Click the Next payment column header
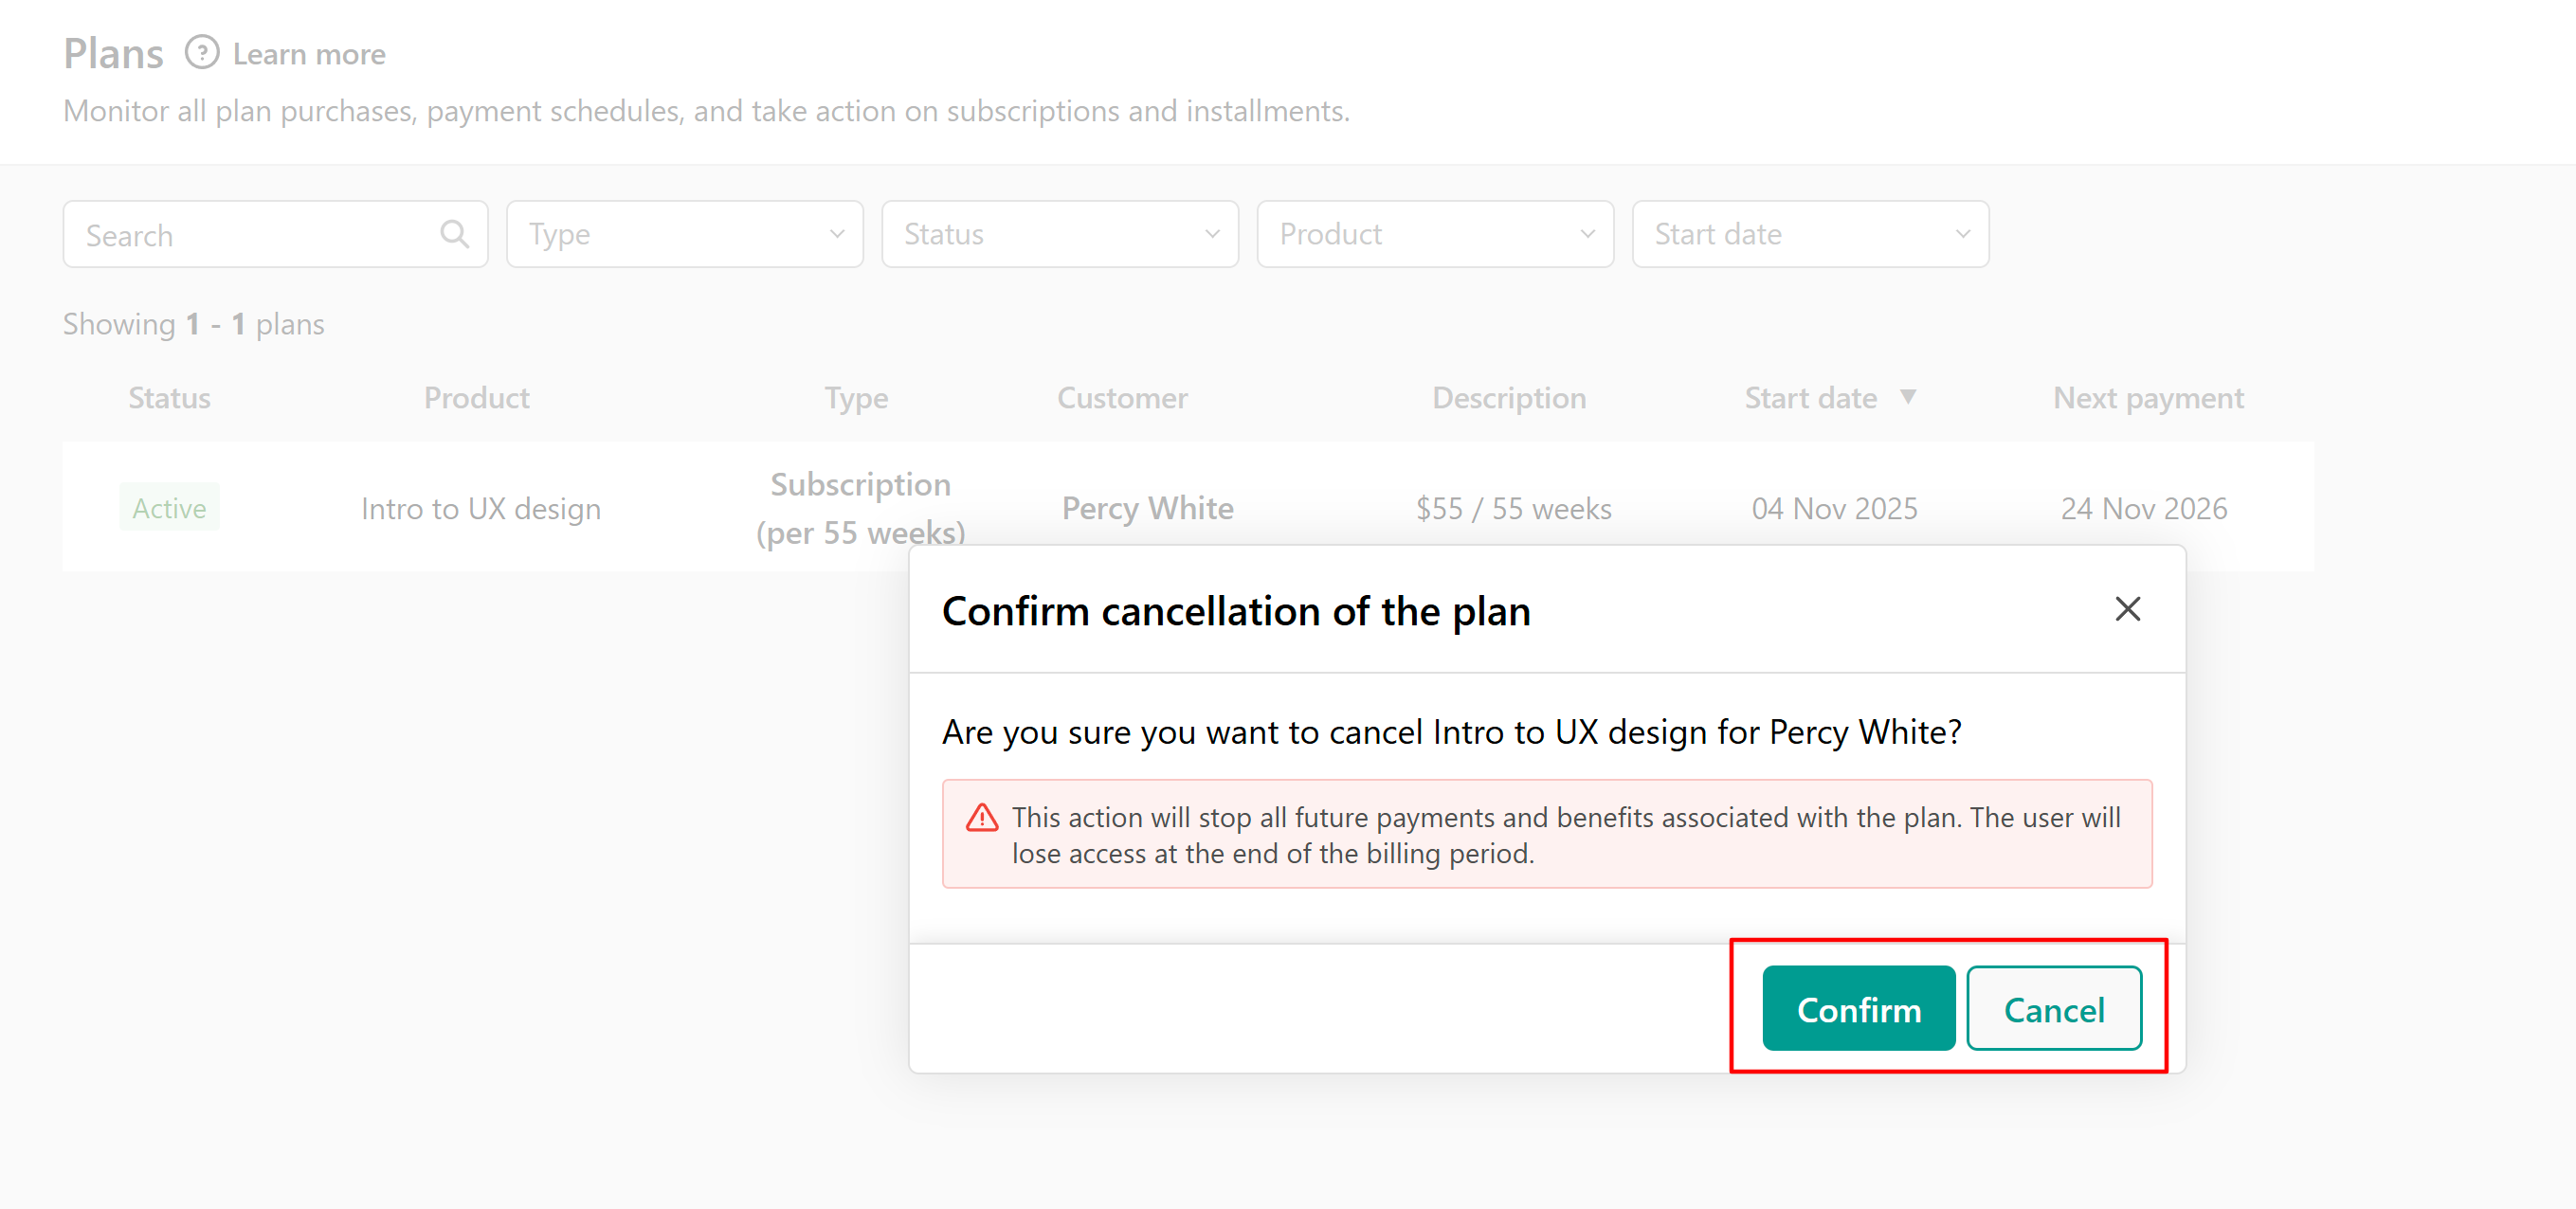The width and height of the screenshot is (2576, 1209). click(x=2147, y=398)
